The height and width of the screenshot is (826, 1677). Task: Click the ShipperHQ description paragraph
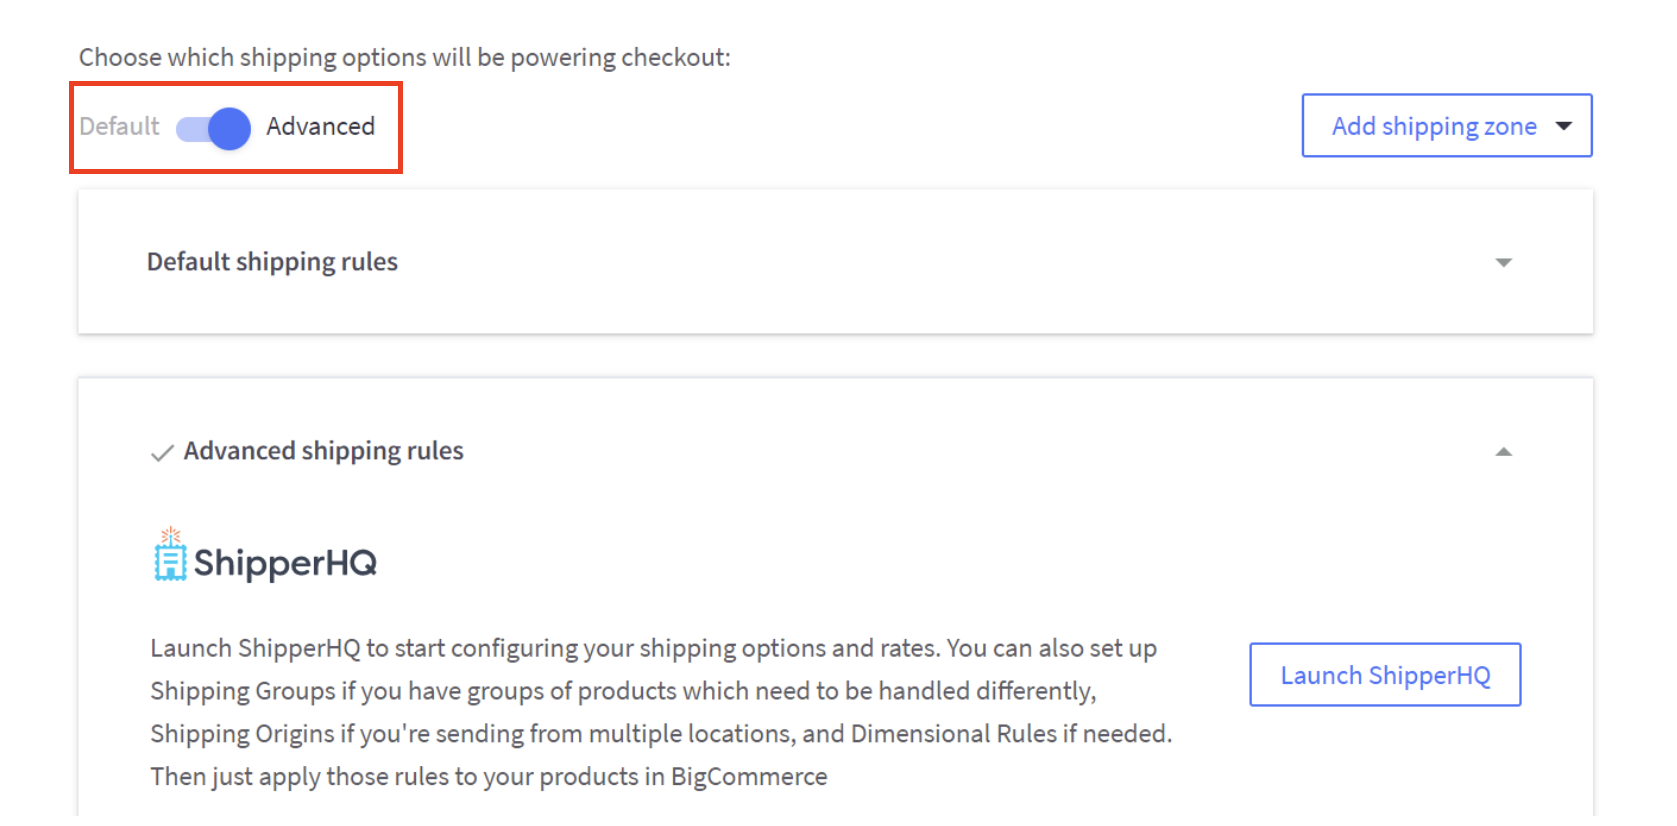tap(660, 712)
